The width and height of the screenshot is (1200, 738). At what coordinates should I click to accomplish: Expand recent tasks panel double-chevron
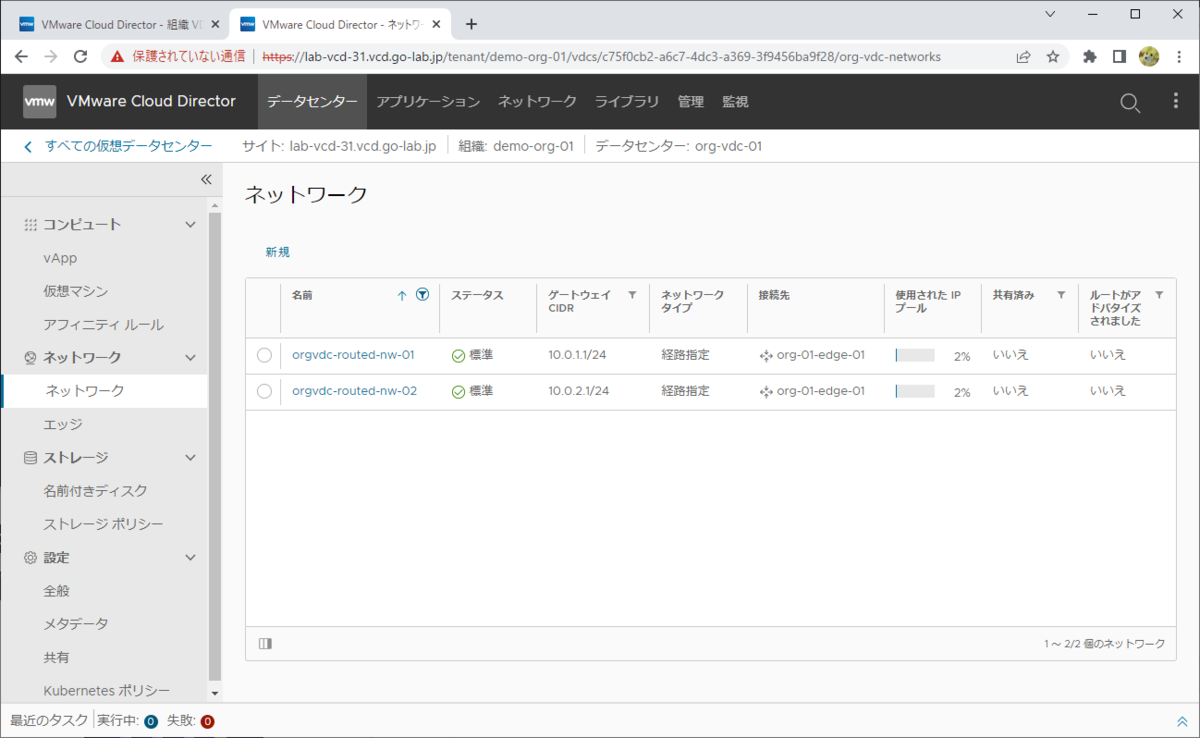[x=1182, y=721]
